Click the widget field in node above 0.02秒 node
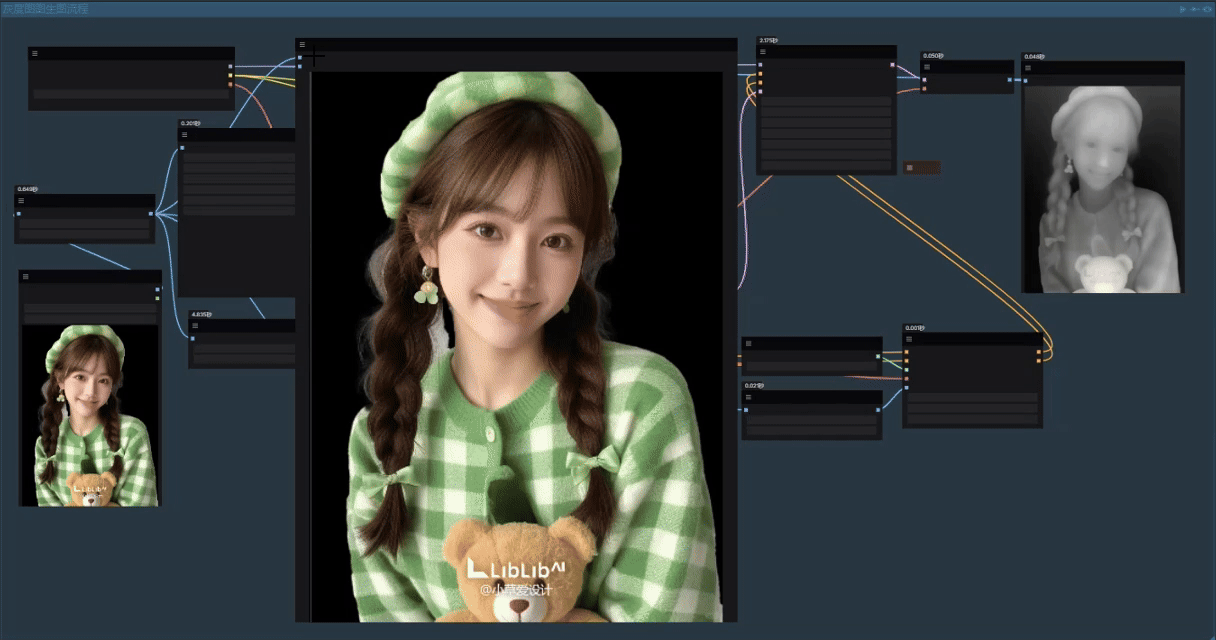The image size is (1216, 640). [811, 365]
